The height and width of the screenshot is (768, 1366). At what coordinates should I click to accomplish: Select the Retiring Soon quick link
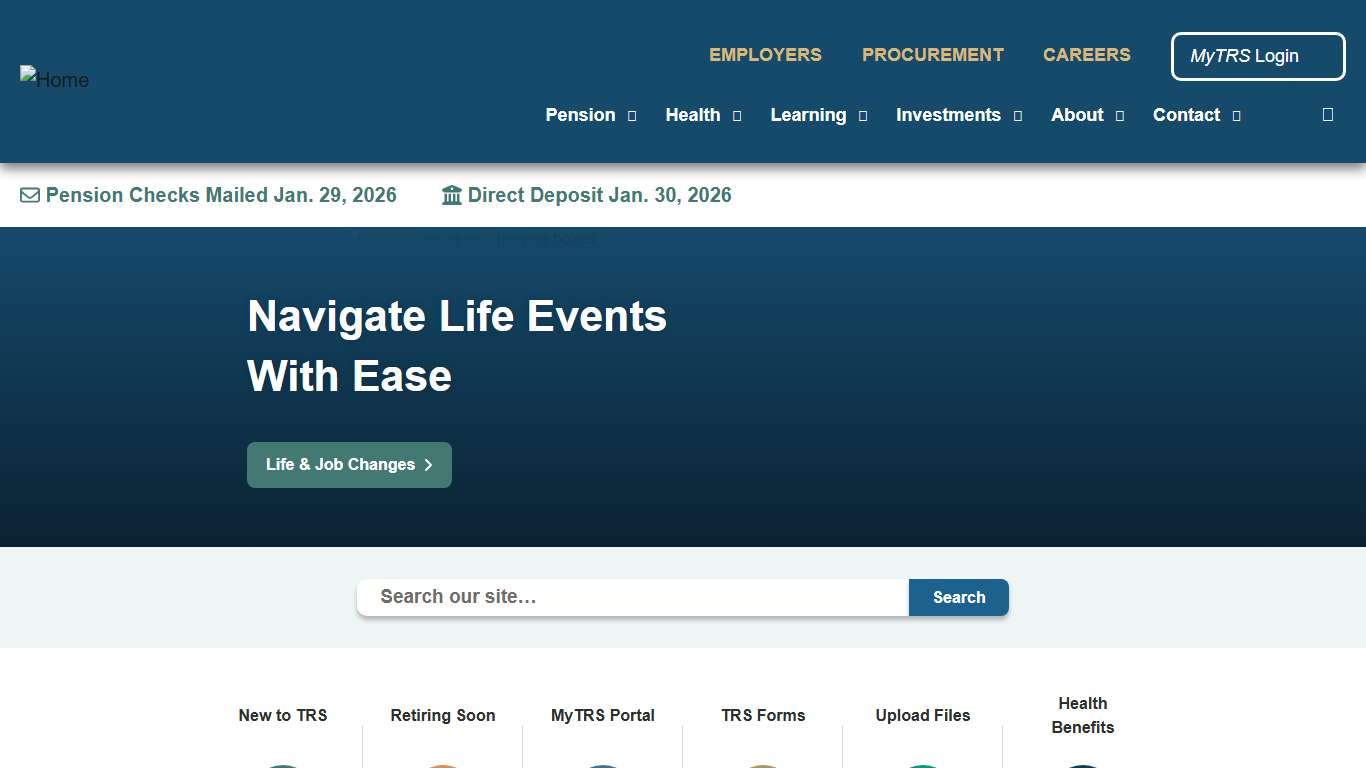pos(443,716)
